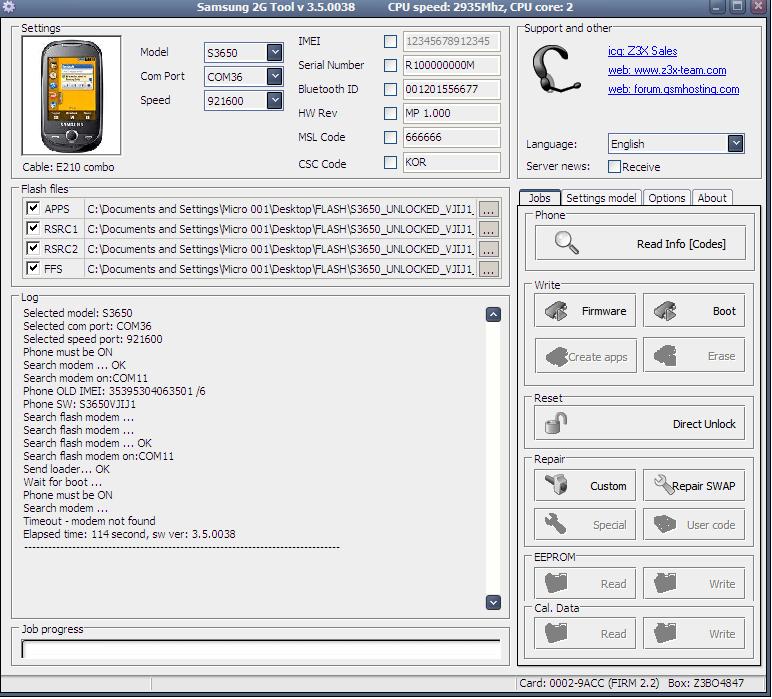Switch to the Jobs tab
772x699 pixels.
tap(540, 198)
